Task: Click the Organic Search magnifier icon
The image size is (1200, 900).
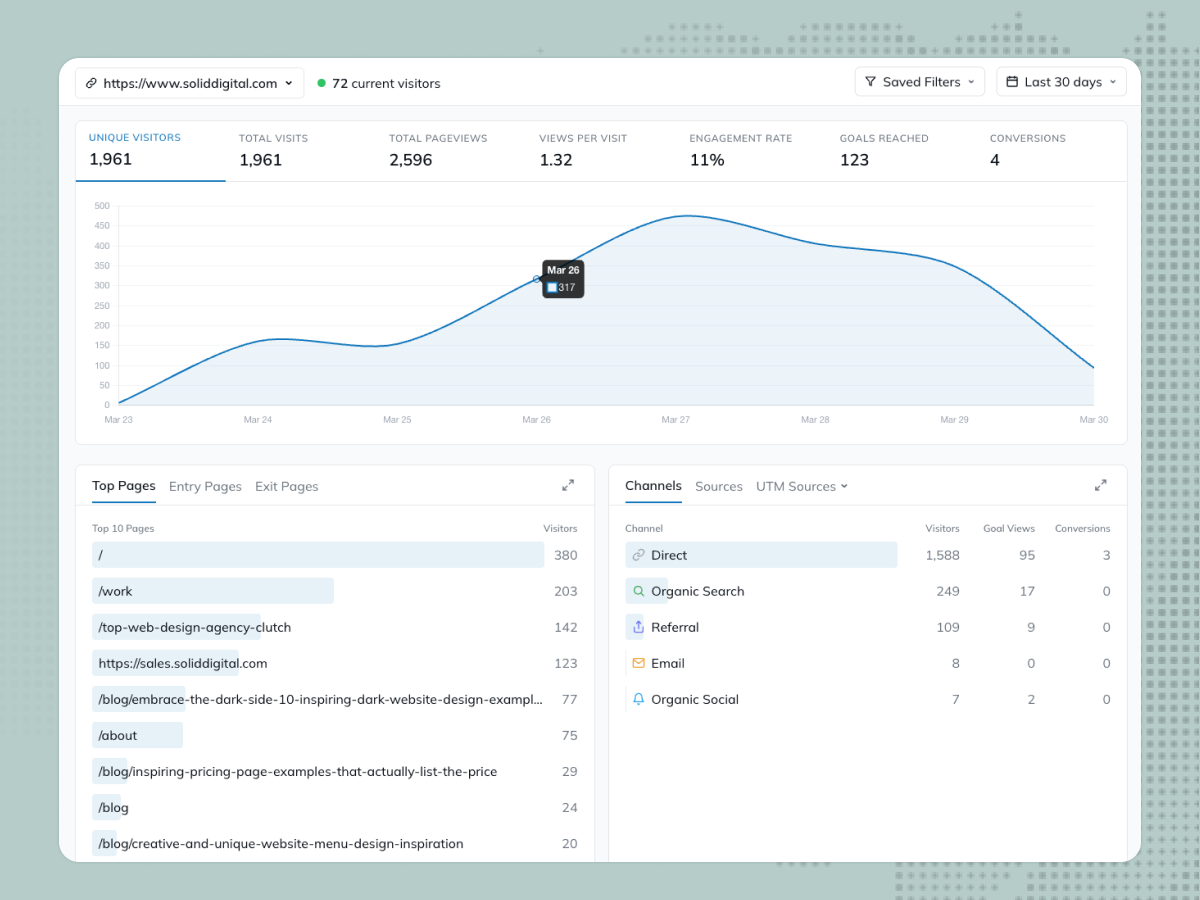Action: click(639, 591)
